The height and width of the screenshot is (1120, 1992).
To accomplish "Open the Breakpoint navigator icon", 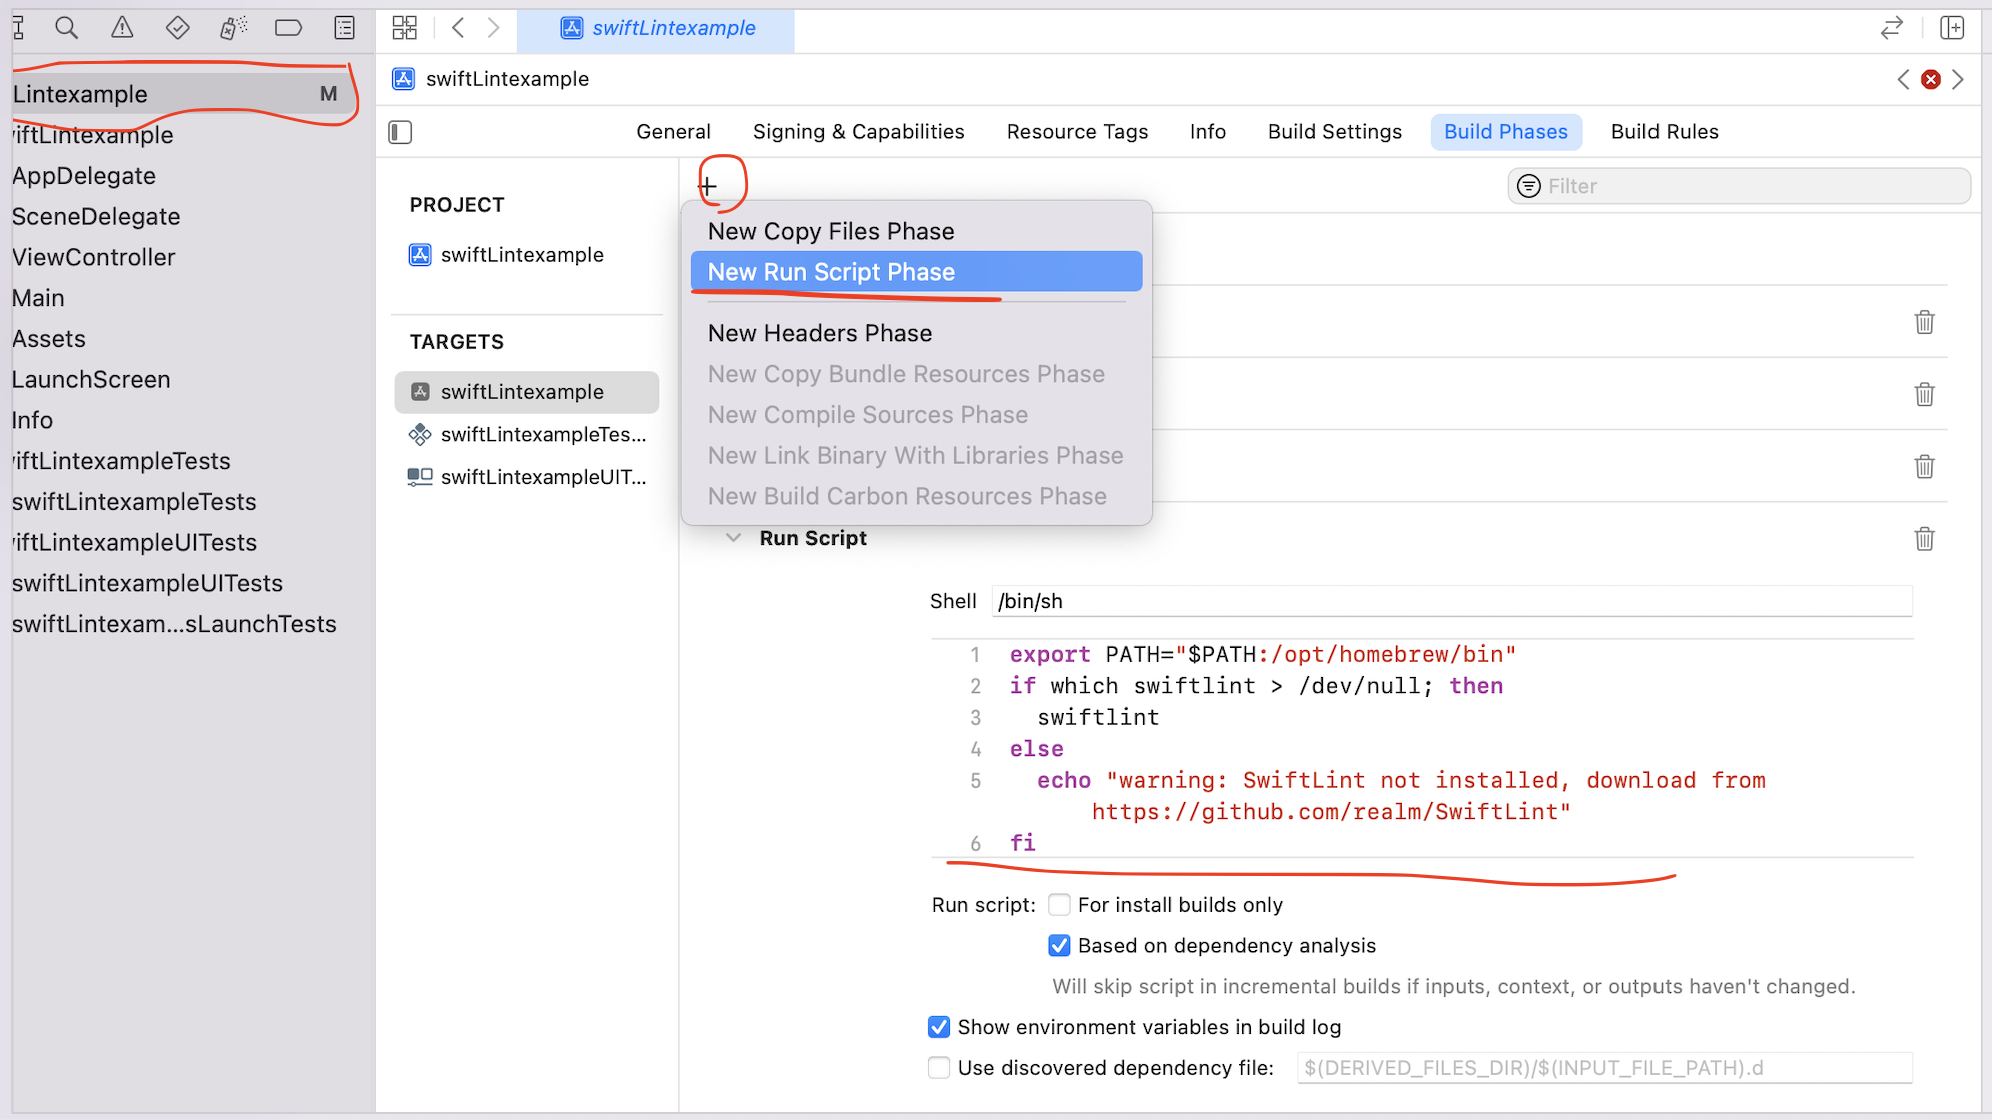I will coord(288,28).
